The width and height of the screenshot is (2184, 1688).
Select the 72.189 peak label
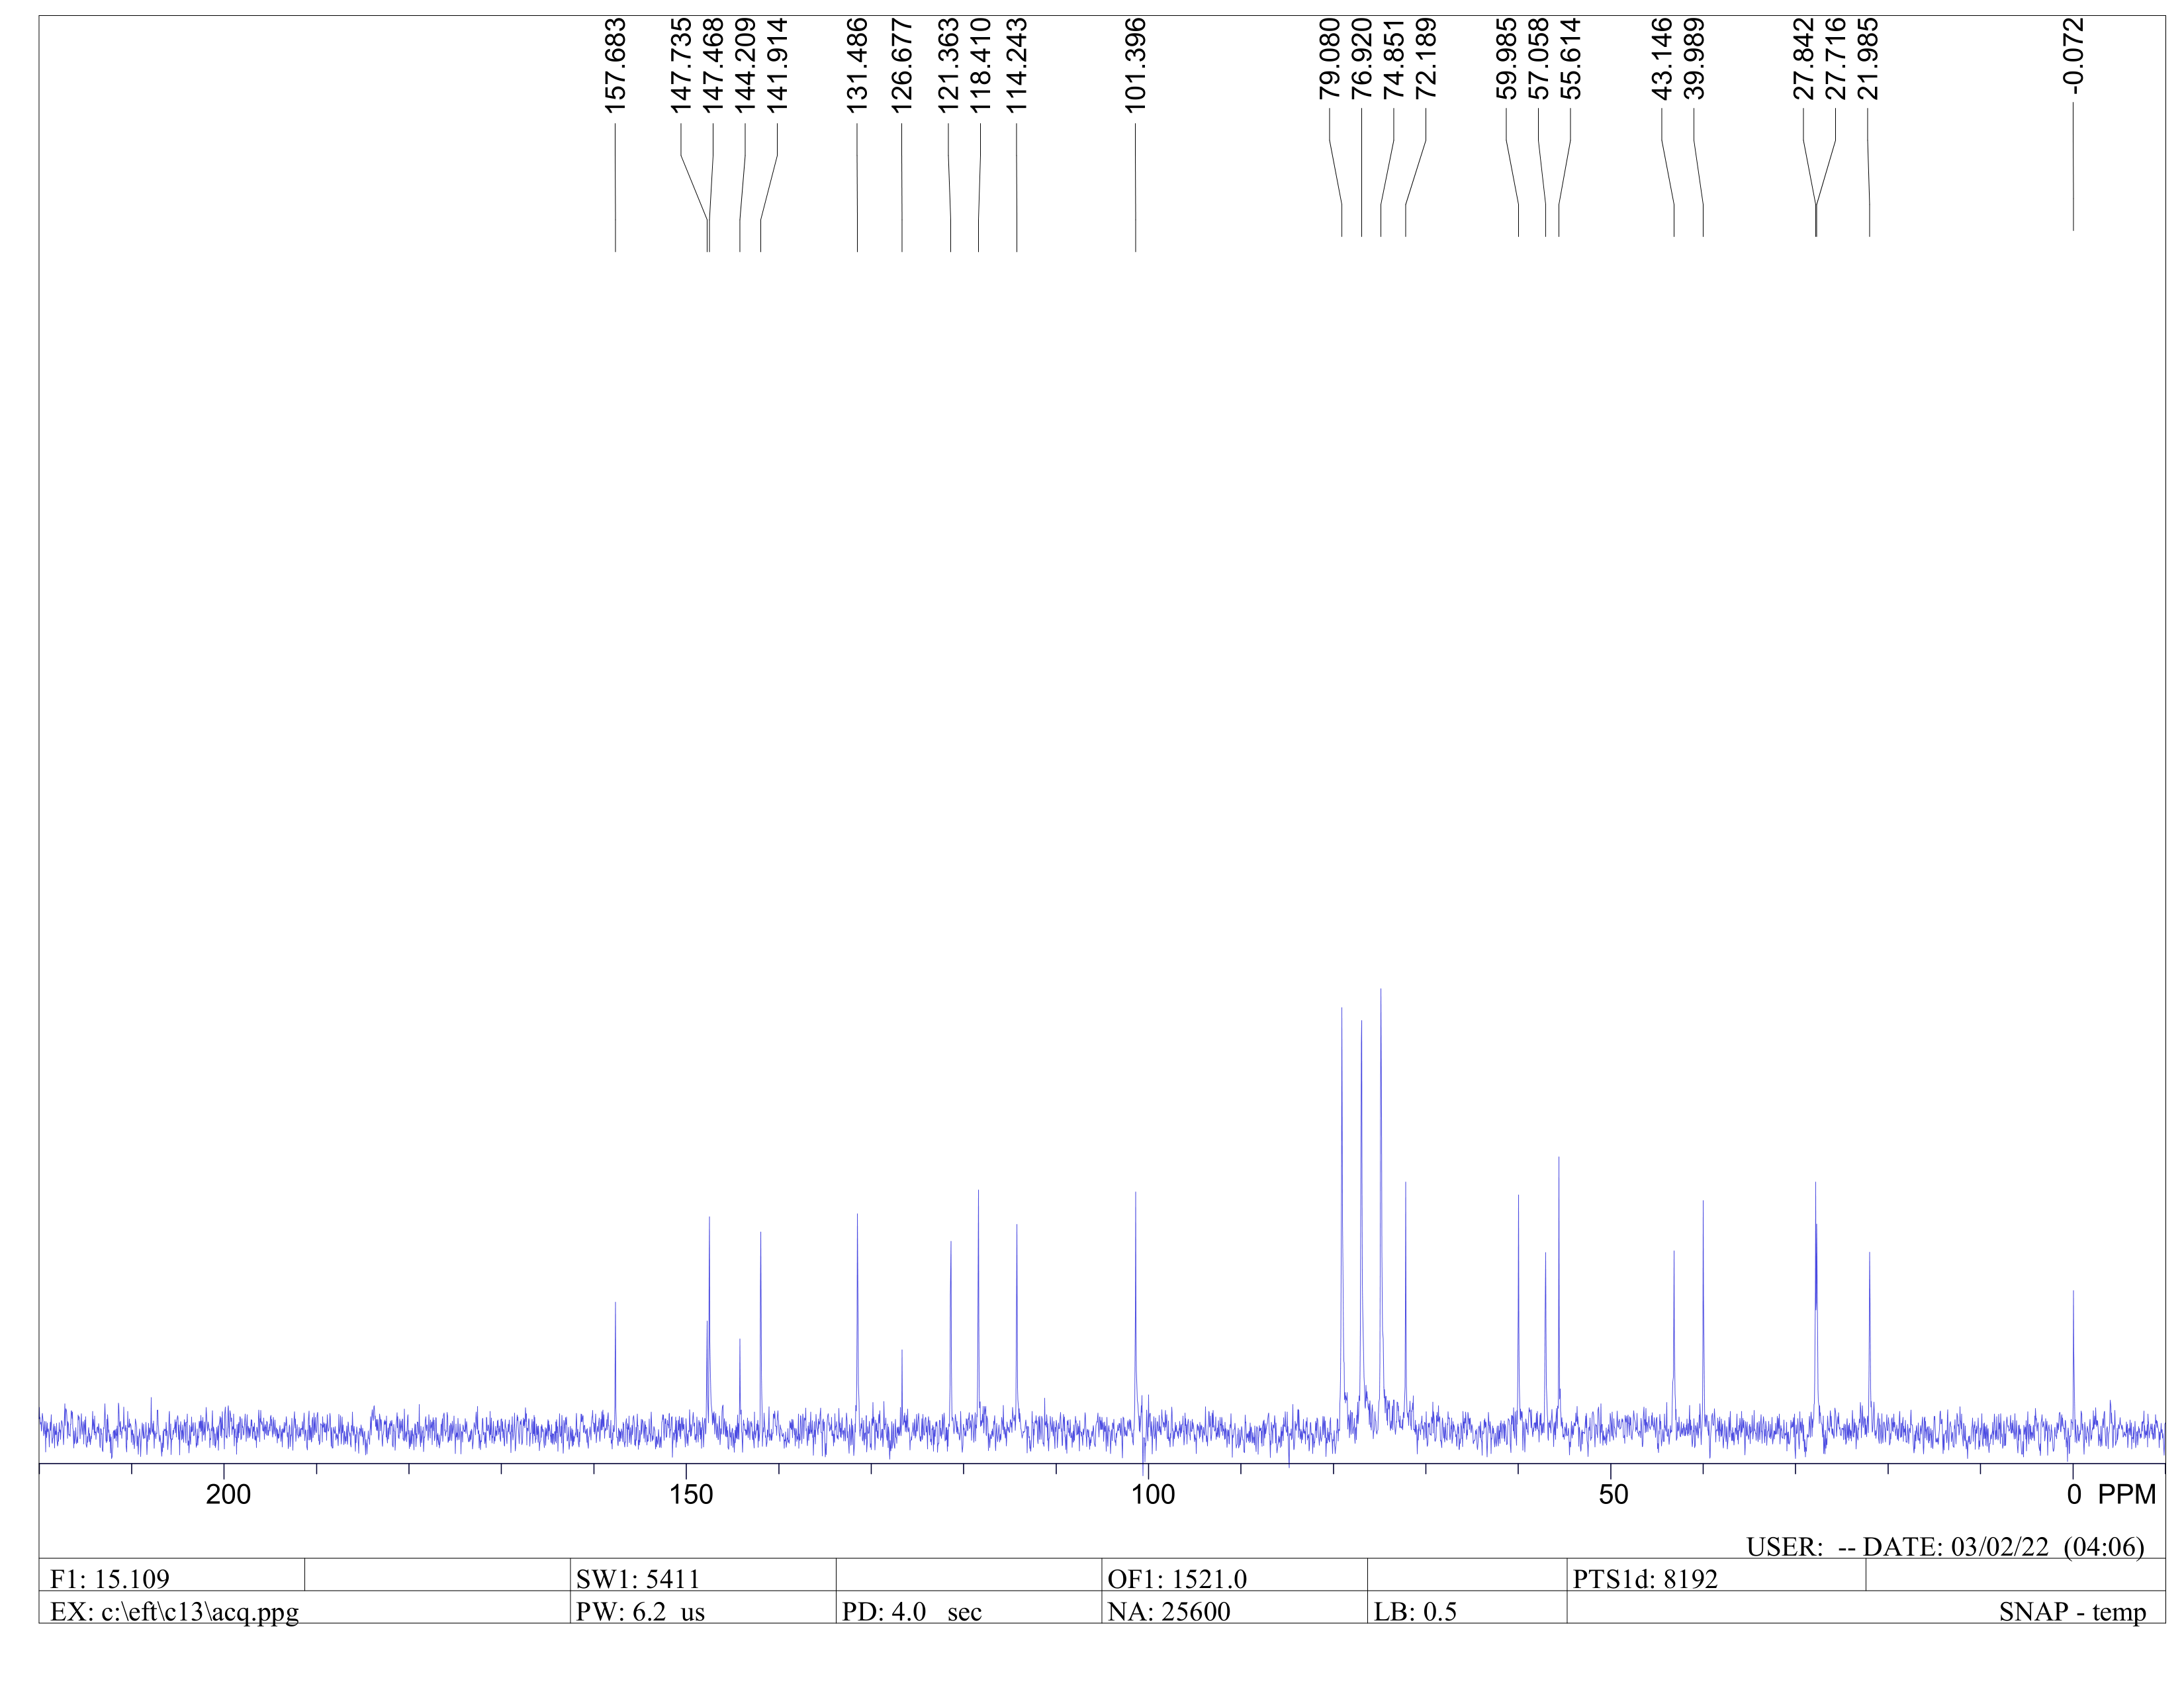(1425, 58)
